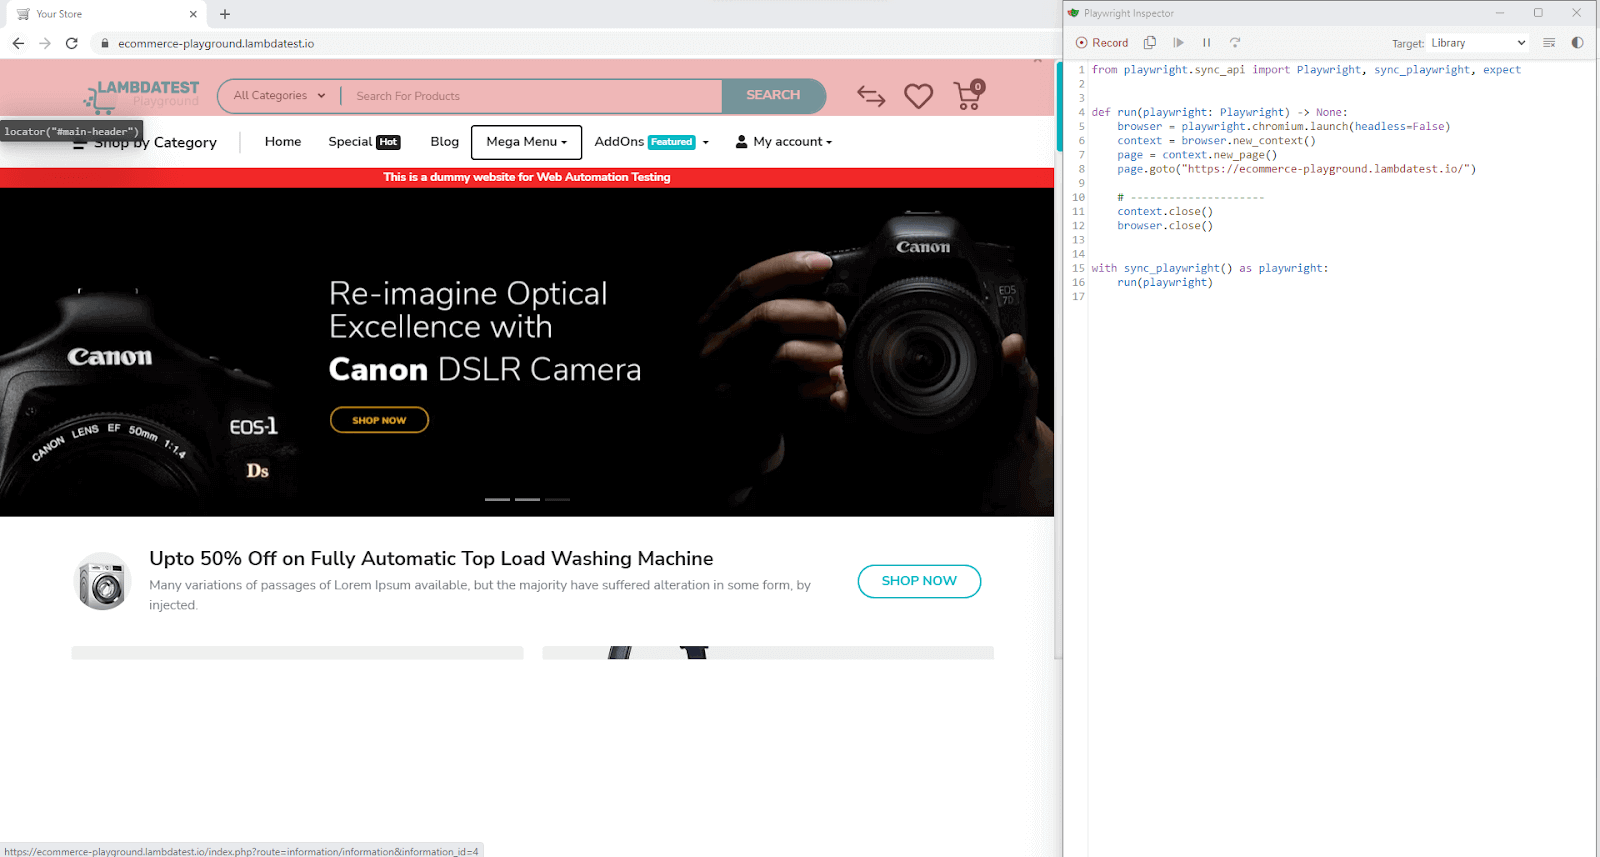Screen dimensions: 1600x857
Task: Select the third carousel slide indicator
Action: click(557, 499)
